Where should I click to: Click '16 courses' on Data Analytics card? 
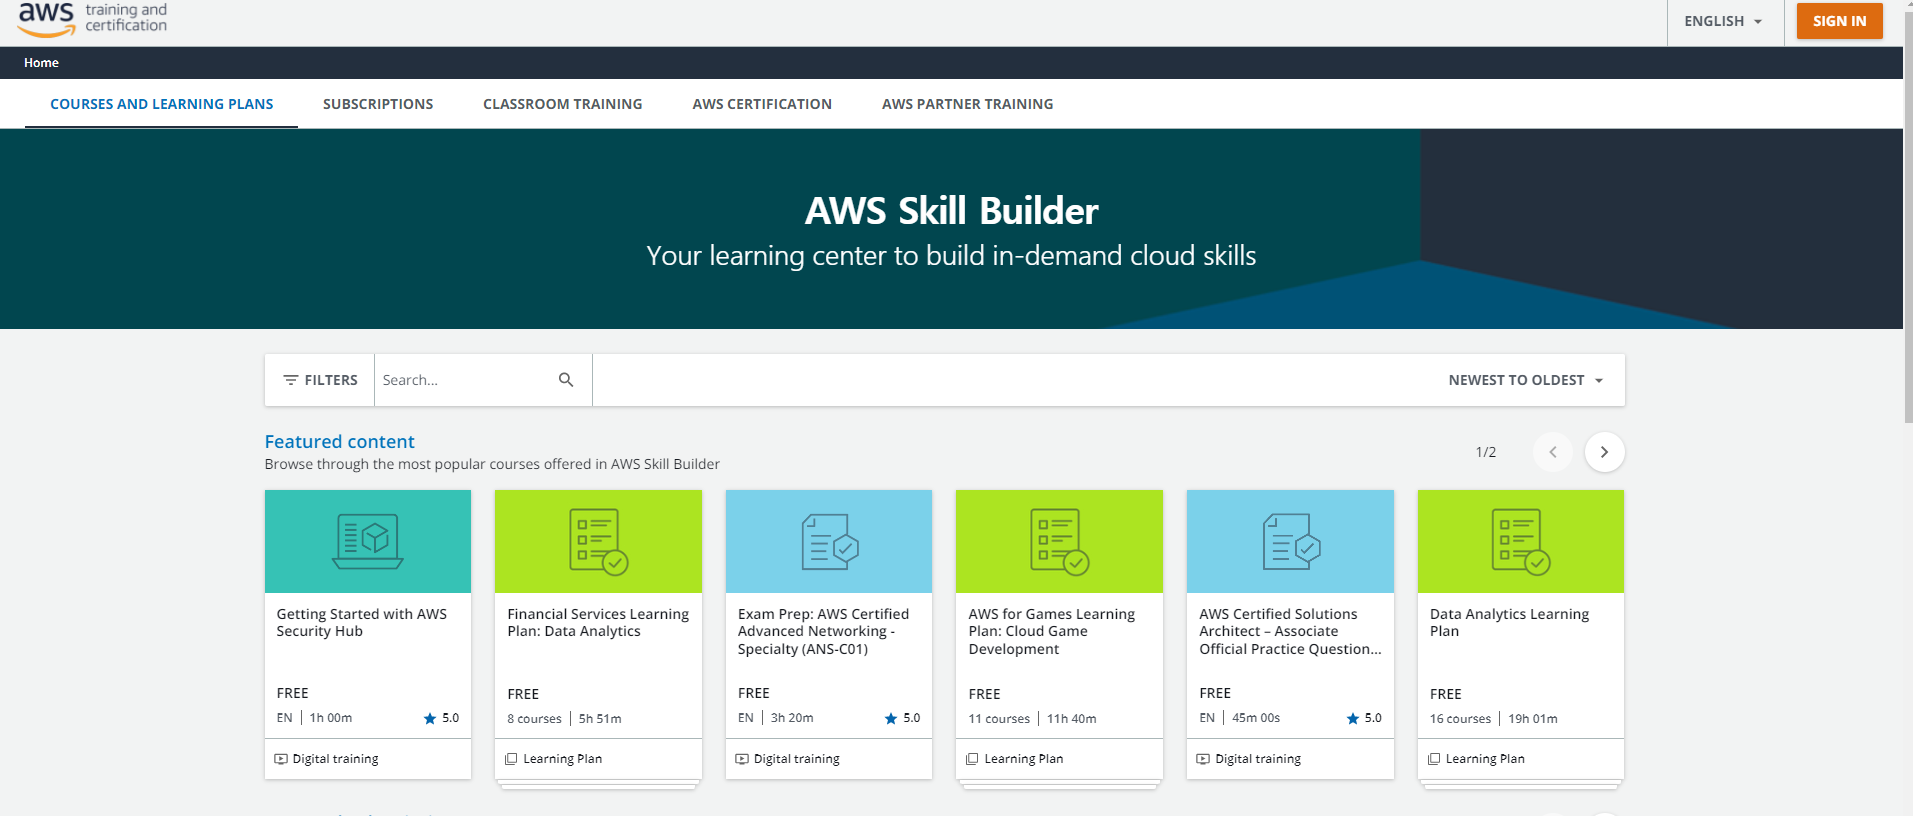pyautogui.click(x=1460, y=719)
